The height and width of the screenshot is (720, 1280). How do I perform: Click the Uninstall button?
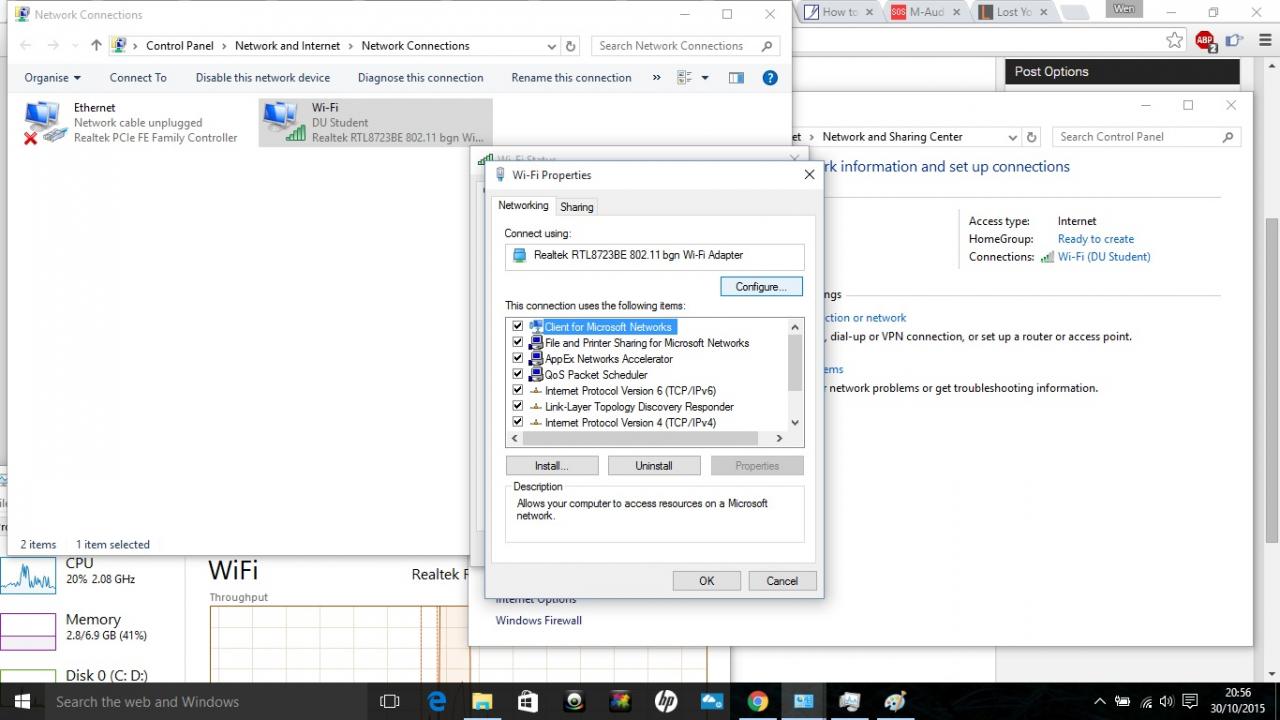[654, 466]
